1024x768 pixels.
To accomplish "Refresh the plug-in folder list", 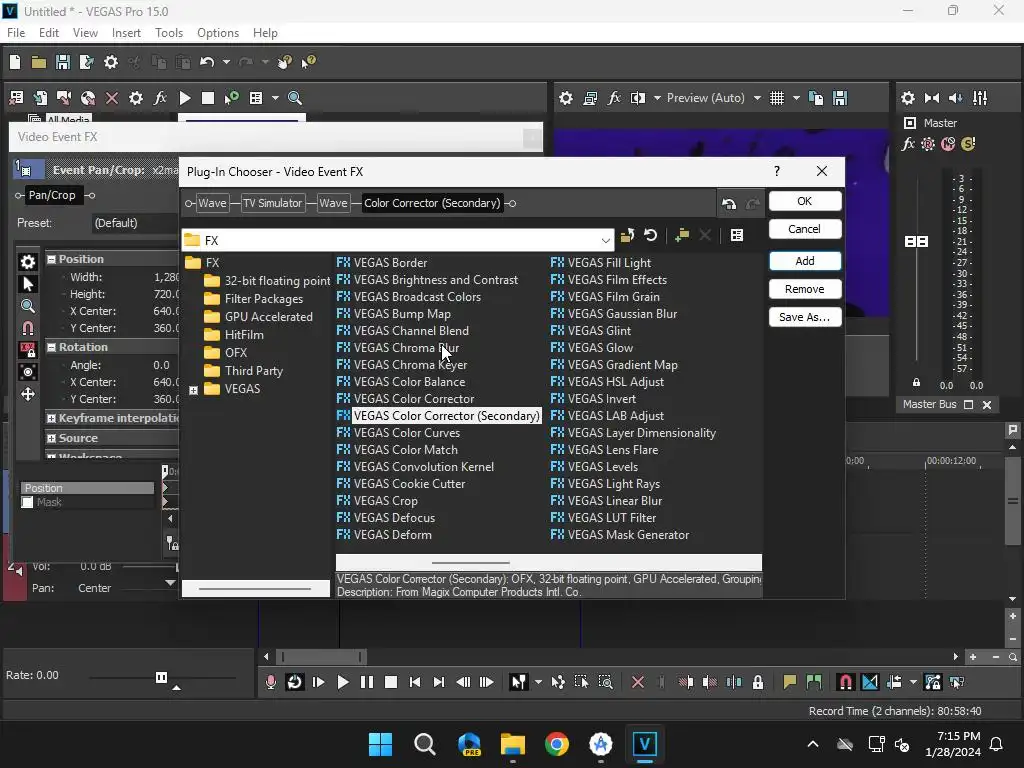I will point(650,235).
